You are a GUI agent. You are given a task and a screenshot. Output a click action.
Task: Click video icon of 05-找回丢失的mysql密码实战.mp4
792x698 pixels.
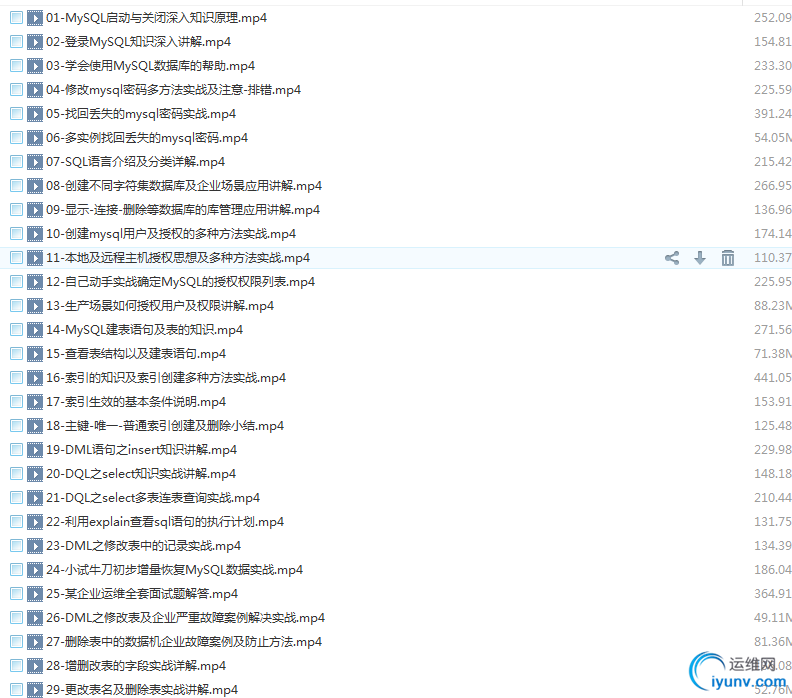[35, 114]
